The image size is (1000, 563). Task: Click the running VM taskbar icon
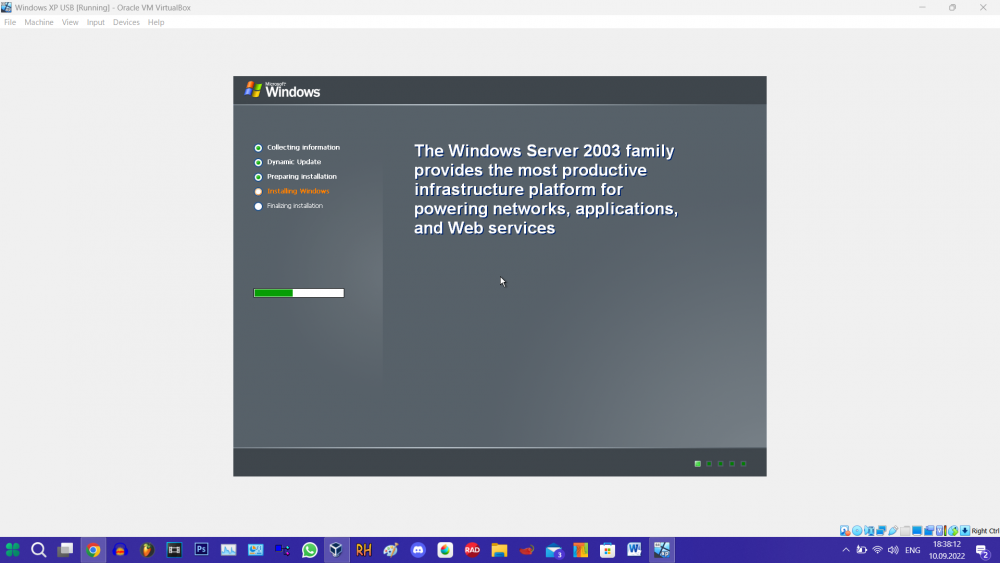coord(661,550)
